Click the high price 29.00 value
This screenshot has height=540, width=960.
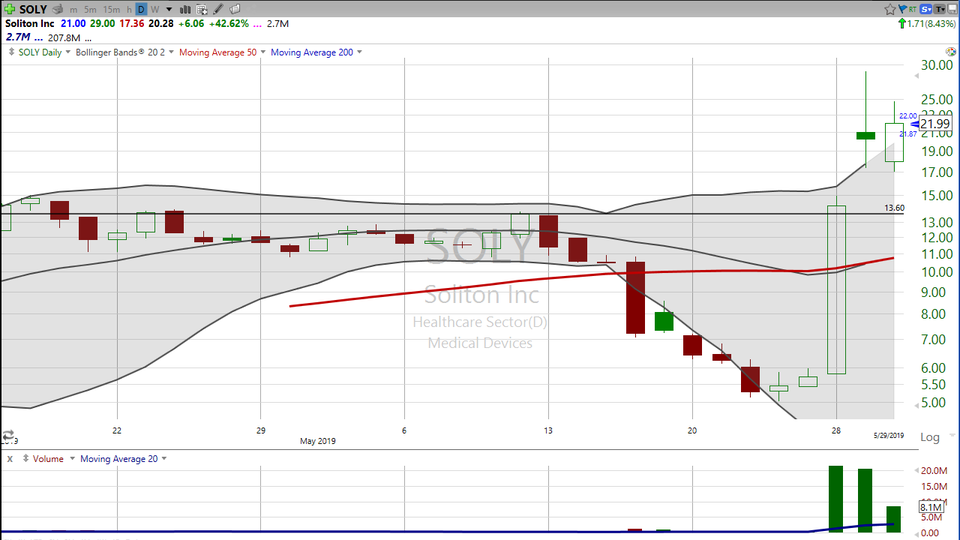pos(102,24)
